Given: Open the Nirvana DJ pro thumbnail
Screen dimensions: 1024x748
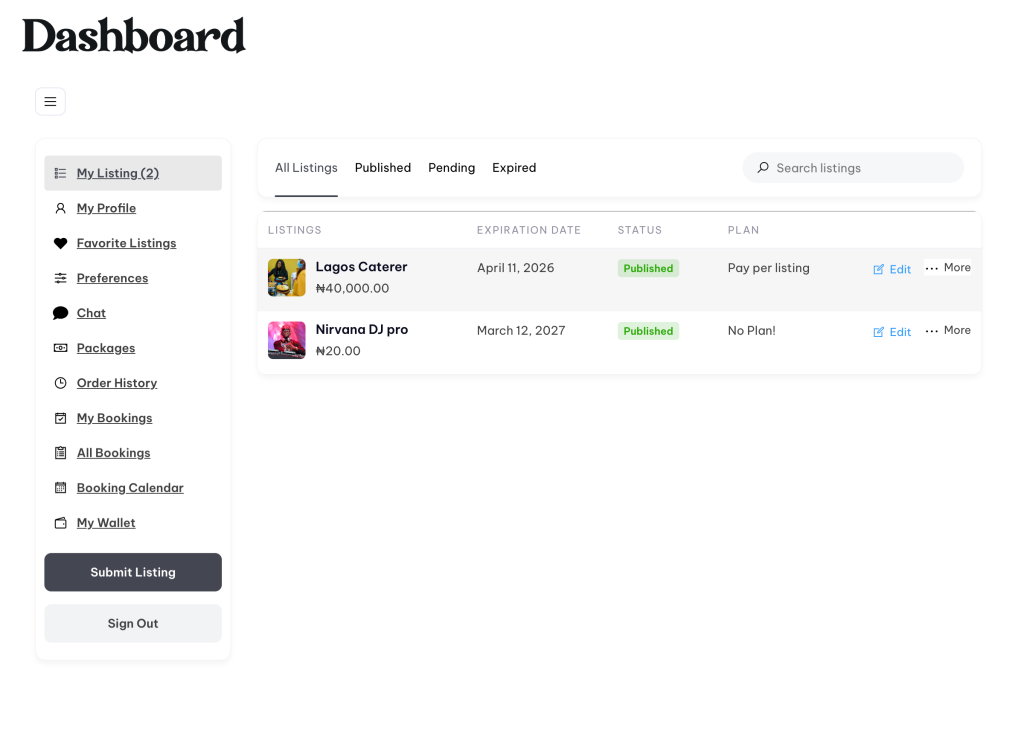Looking at the screenshot, I should coord(286,340).
